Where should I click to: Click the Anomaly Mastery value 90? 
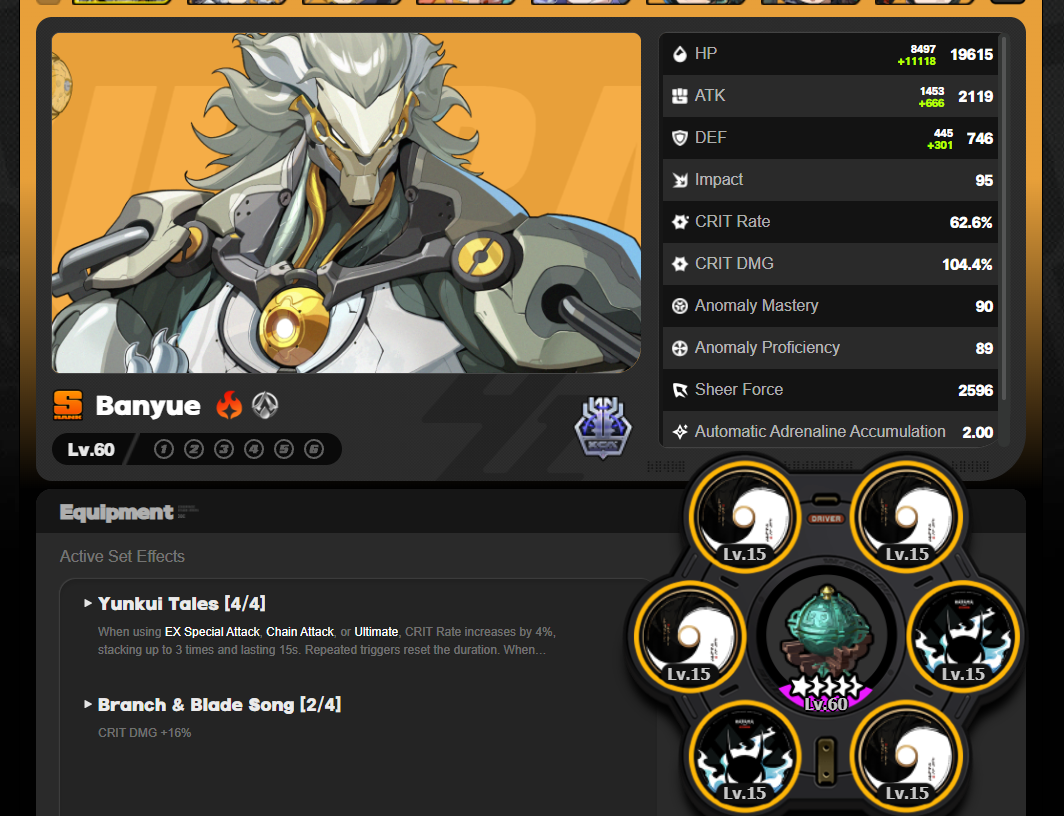(984, 307)
